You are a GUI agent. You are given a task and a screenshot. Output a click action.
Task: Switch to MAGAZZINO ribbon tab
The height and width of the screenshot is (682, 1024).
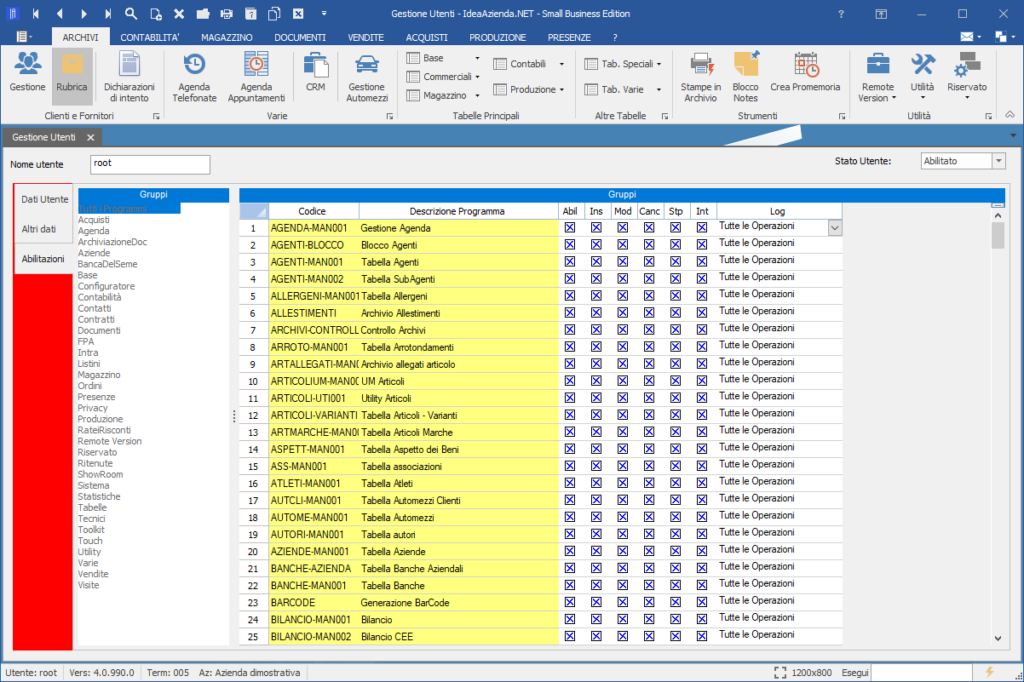point(227,37)
